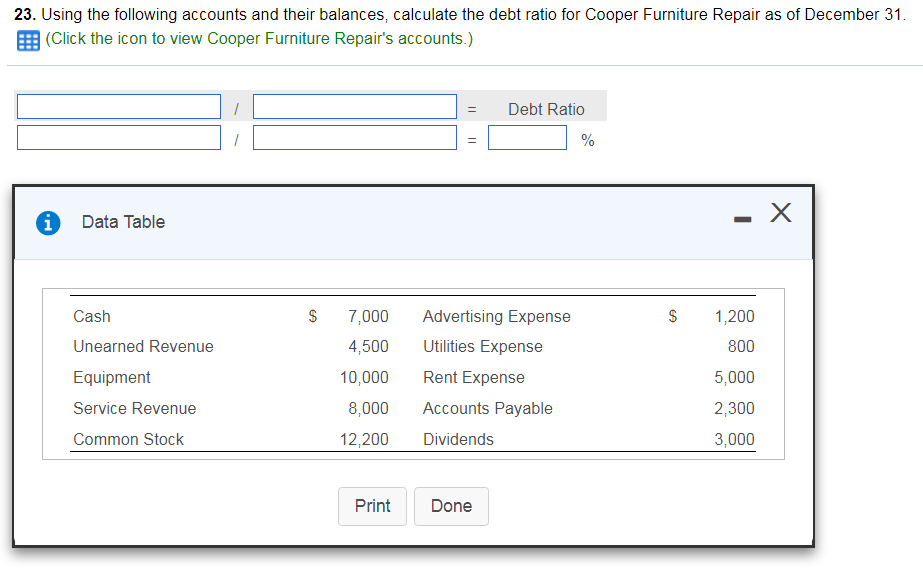The width and height of the screenshot is (923, 587).
Task: Click the bottom-left amounts input field
Action: (118, 138)
